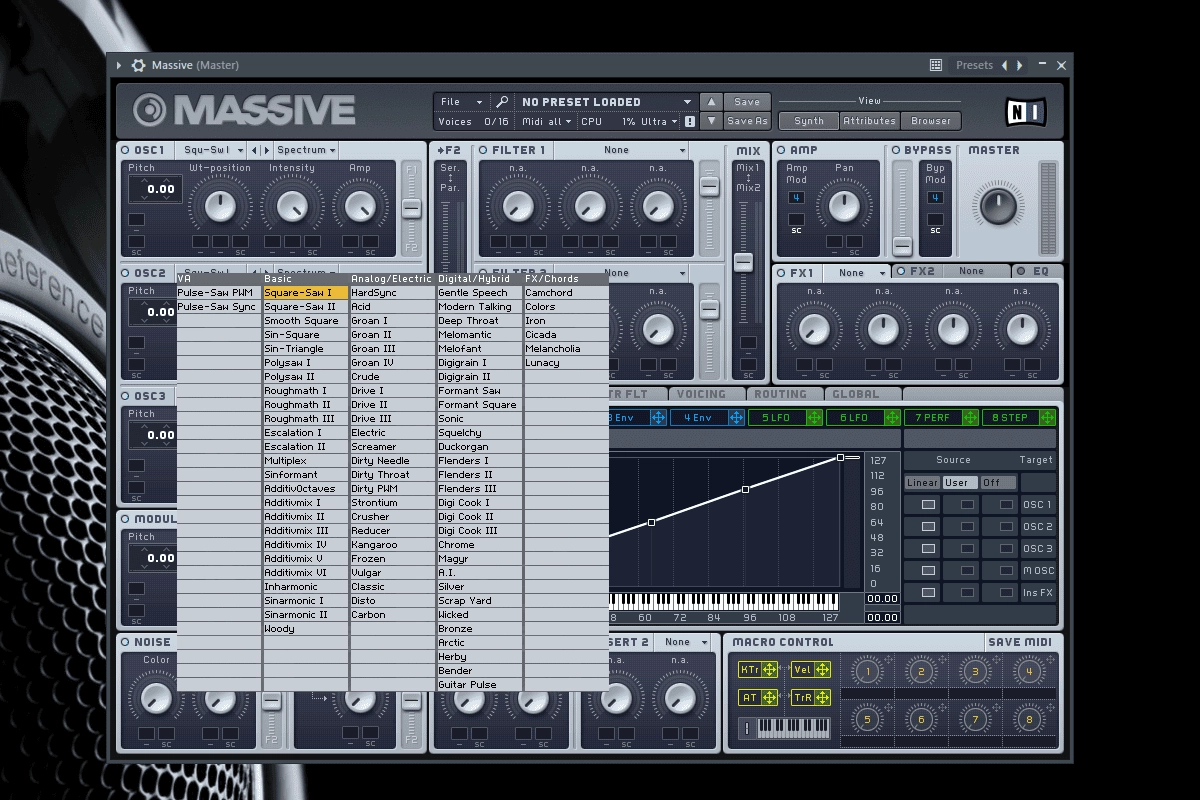Click the Save button
This screenshot has height=800, width=1200.
[x=747, y=102]
